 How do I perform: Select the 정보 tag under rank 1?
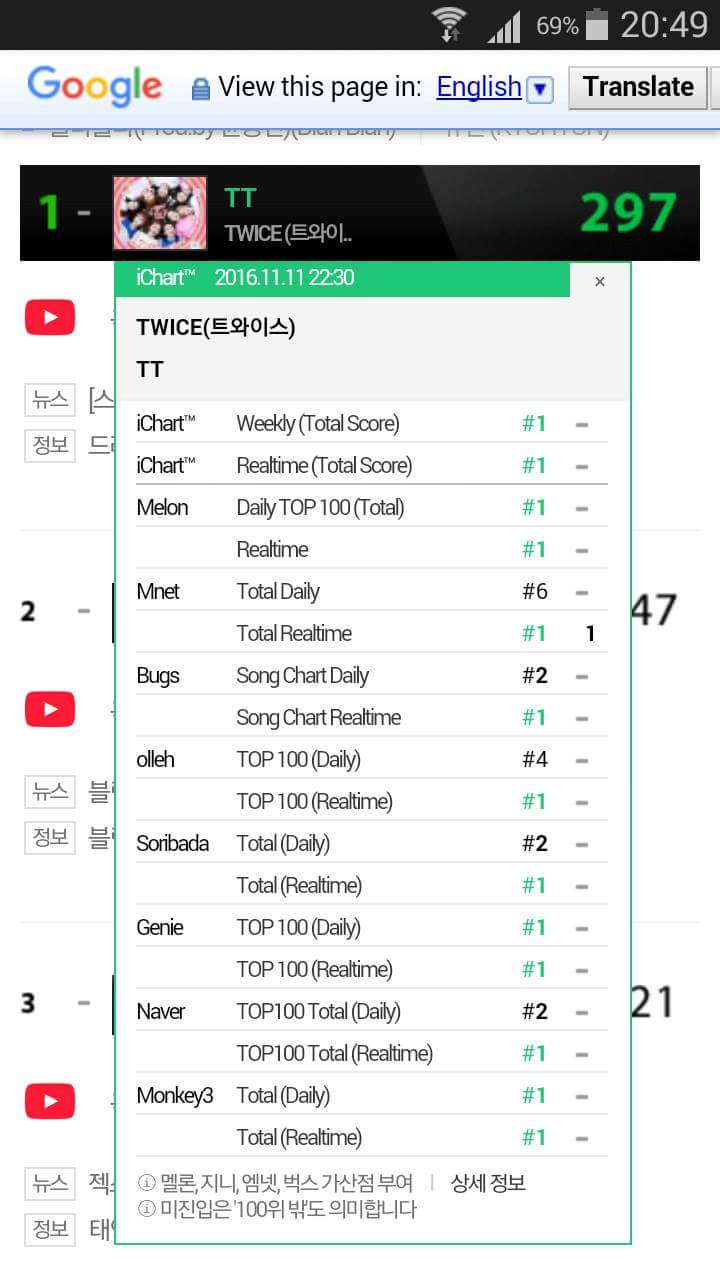50,446
